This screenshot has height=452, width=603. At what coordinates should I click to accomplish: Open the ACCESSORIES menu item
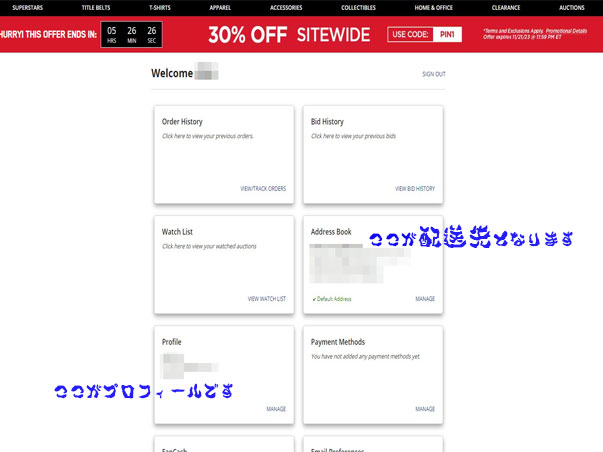coord(286,7)
